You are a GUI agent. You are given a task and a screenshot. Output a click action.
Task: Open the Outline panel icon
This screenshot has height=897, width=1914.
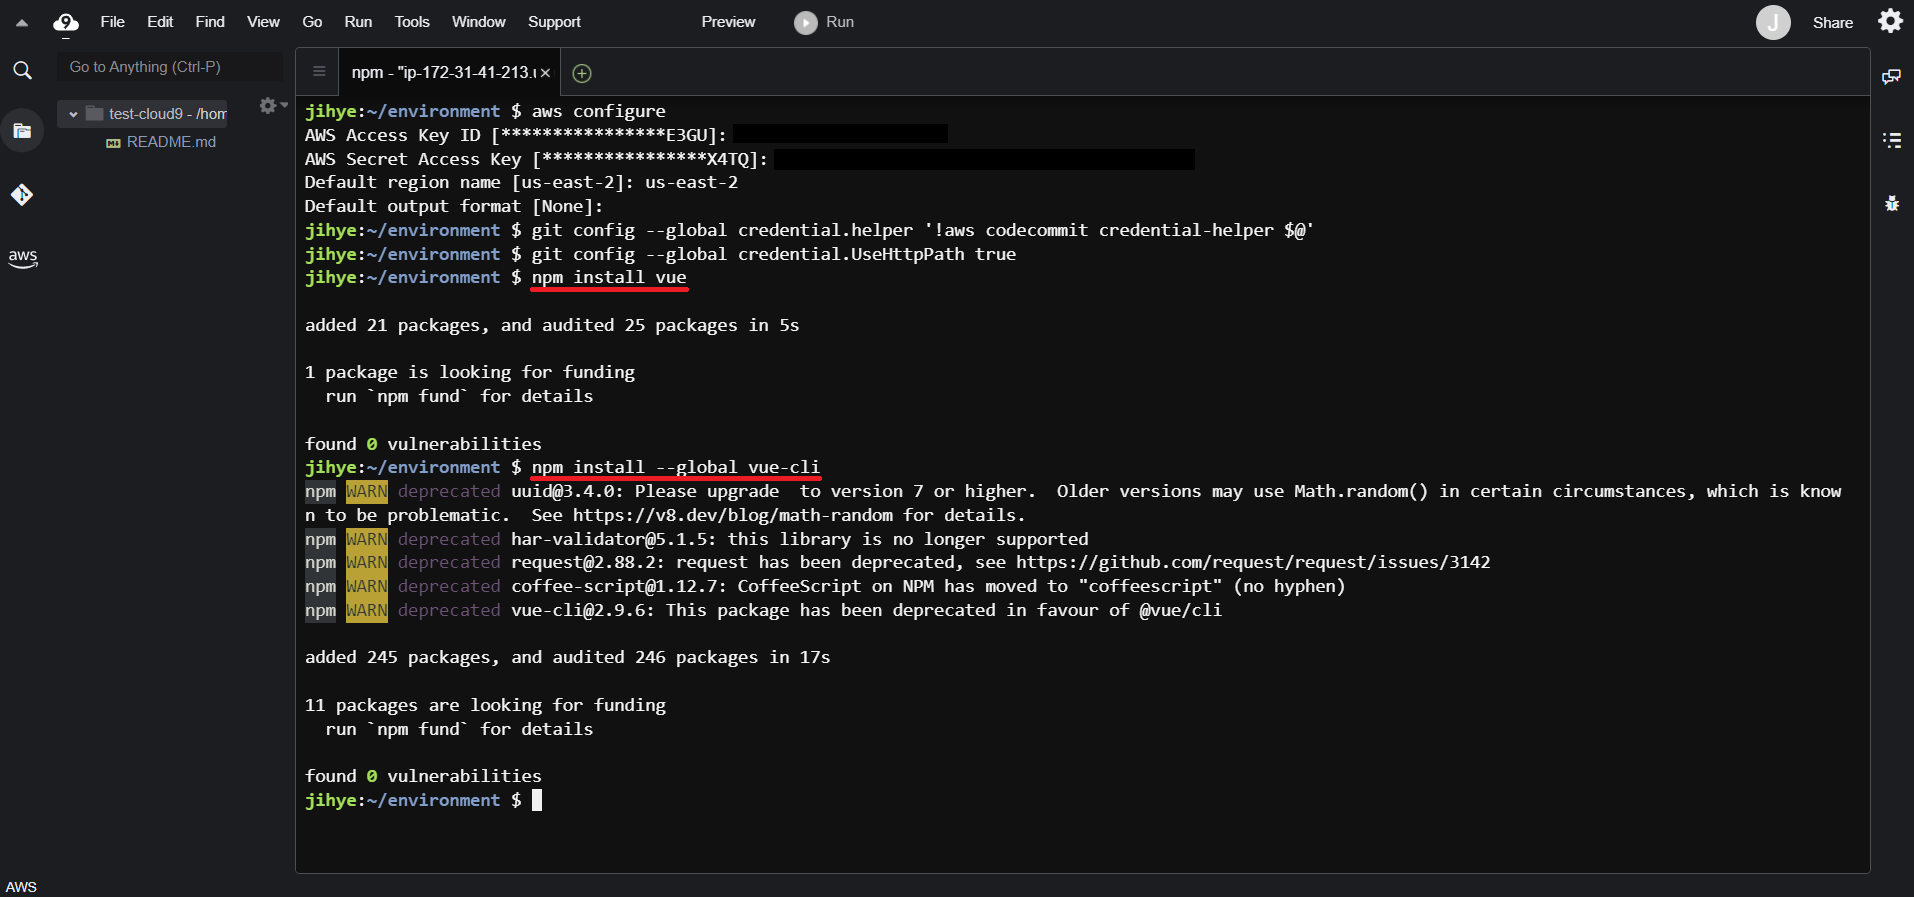[1891, 140]
